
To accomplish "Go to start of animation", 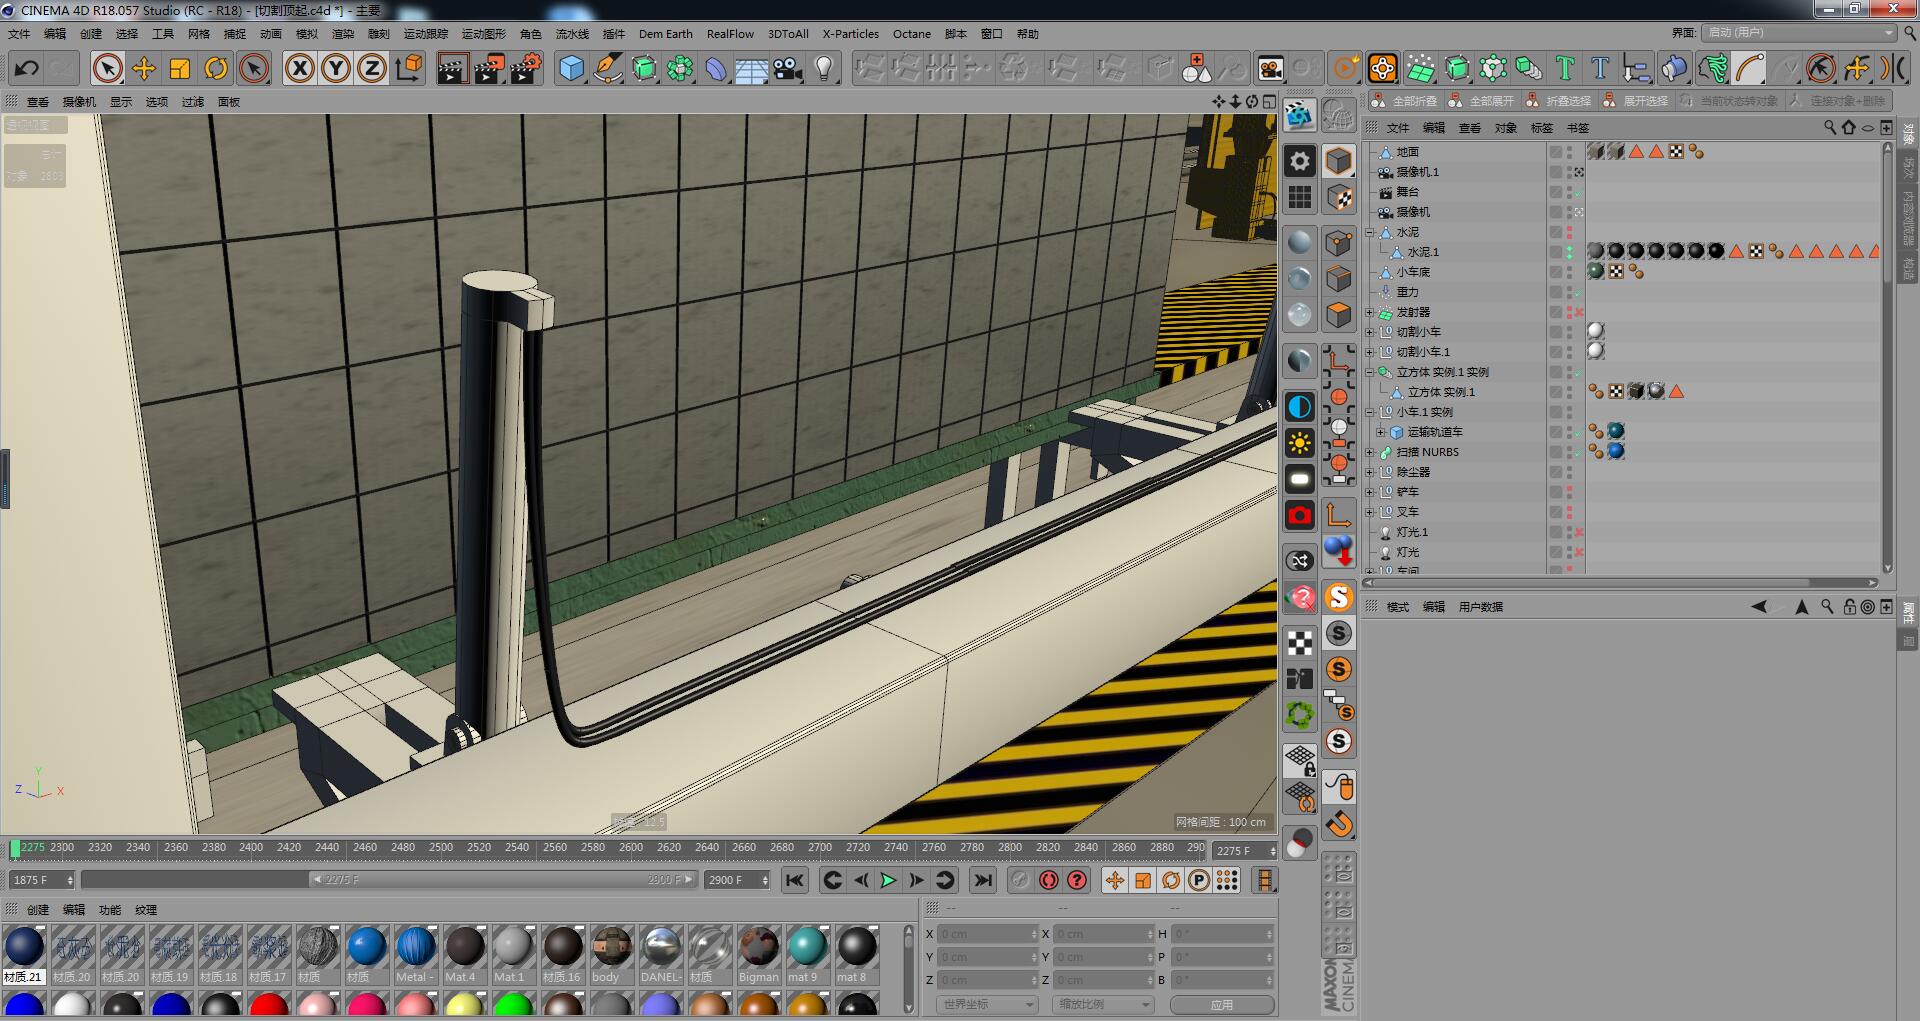I will 795,880.
